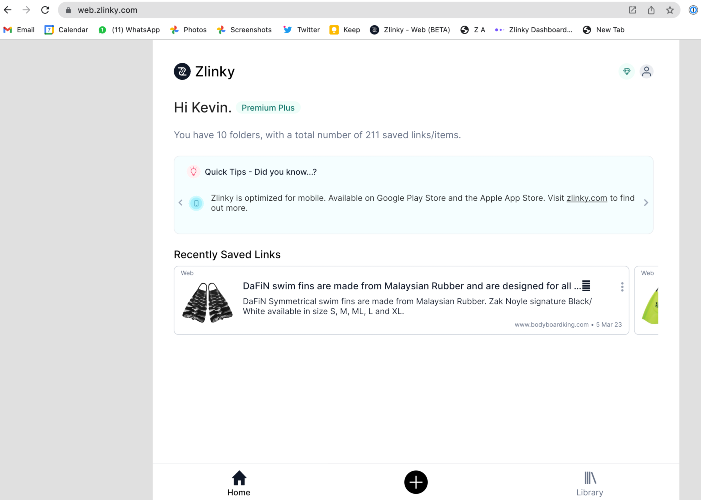Image resolution: width=701 pixels, height=500 pixels.
Task: Open the New Tab bookmark
Action: tap(604, 30)
